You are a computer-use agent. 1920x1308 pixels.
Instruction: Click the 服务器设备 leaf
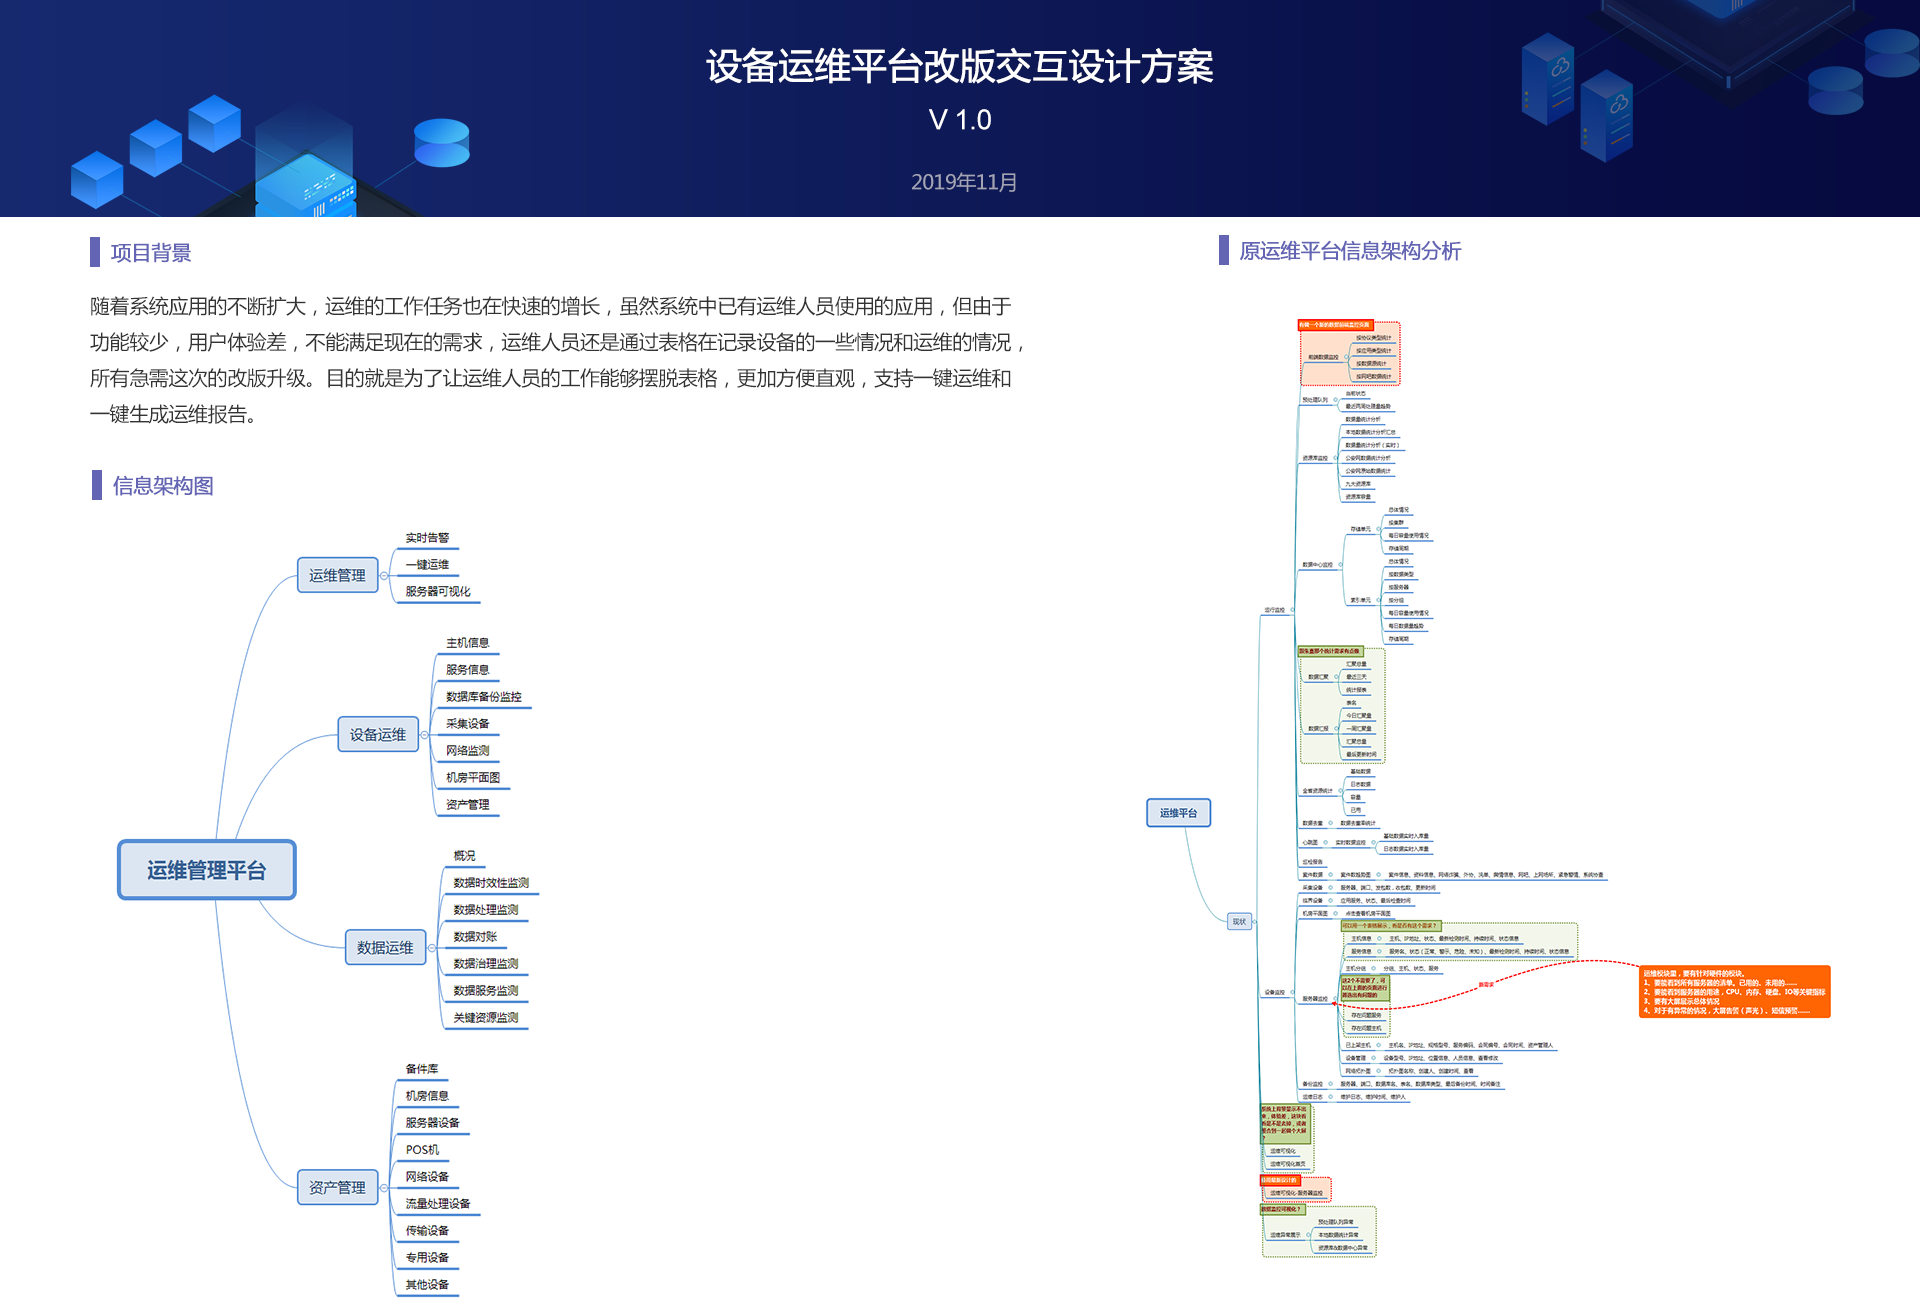click(x=432, y=1123)
